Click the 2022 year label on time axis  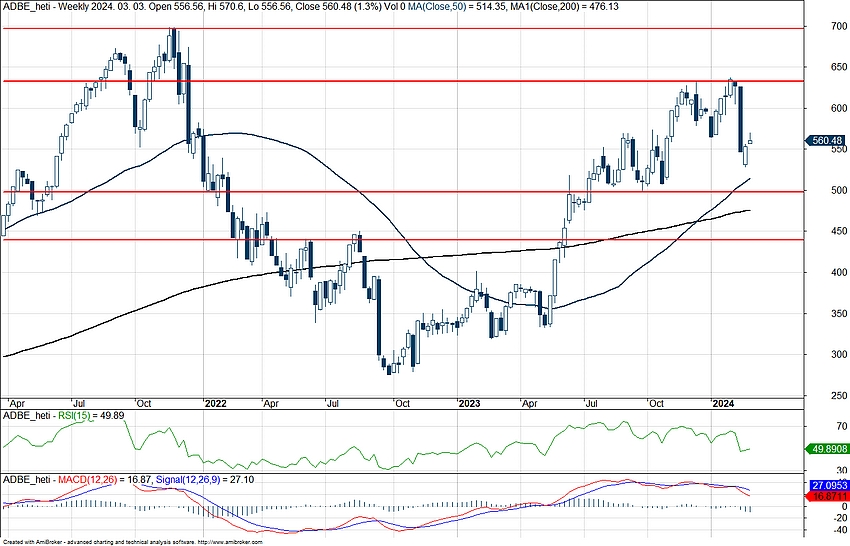point(216,403)
